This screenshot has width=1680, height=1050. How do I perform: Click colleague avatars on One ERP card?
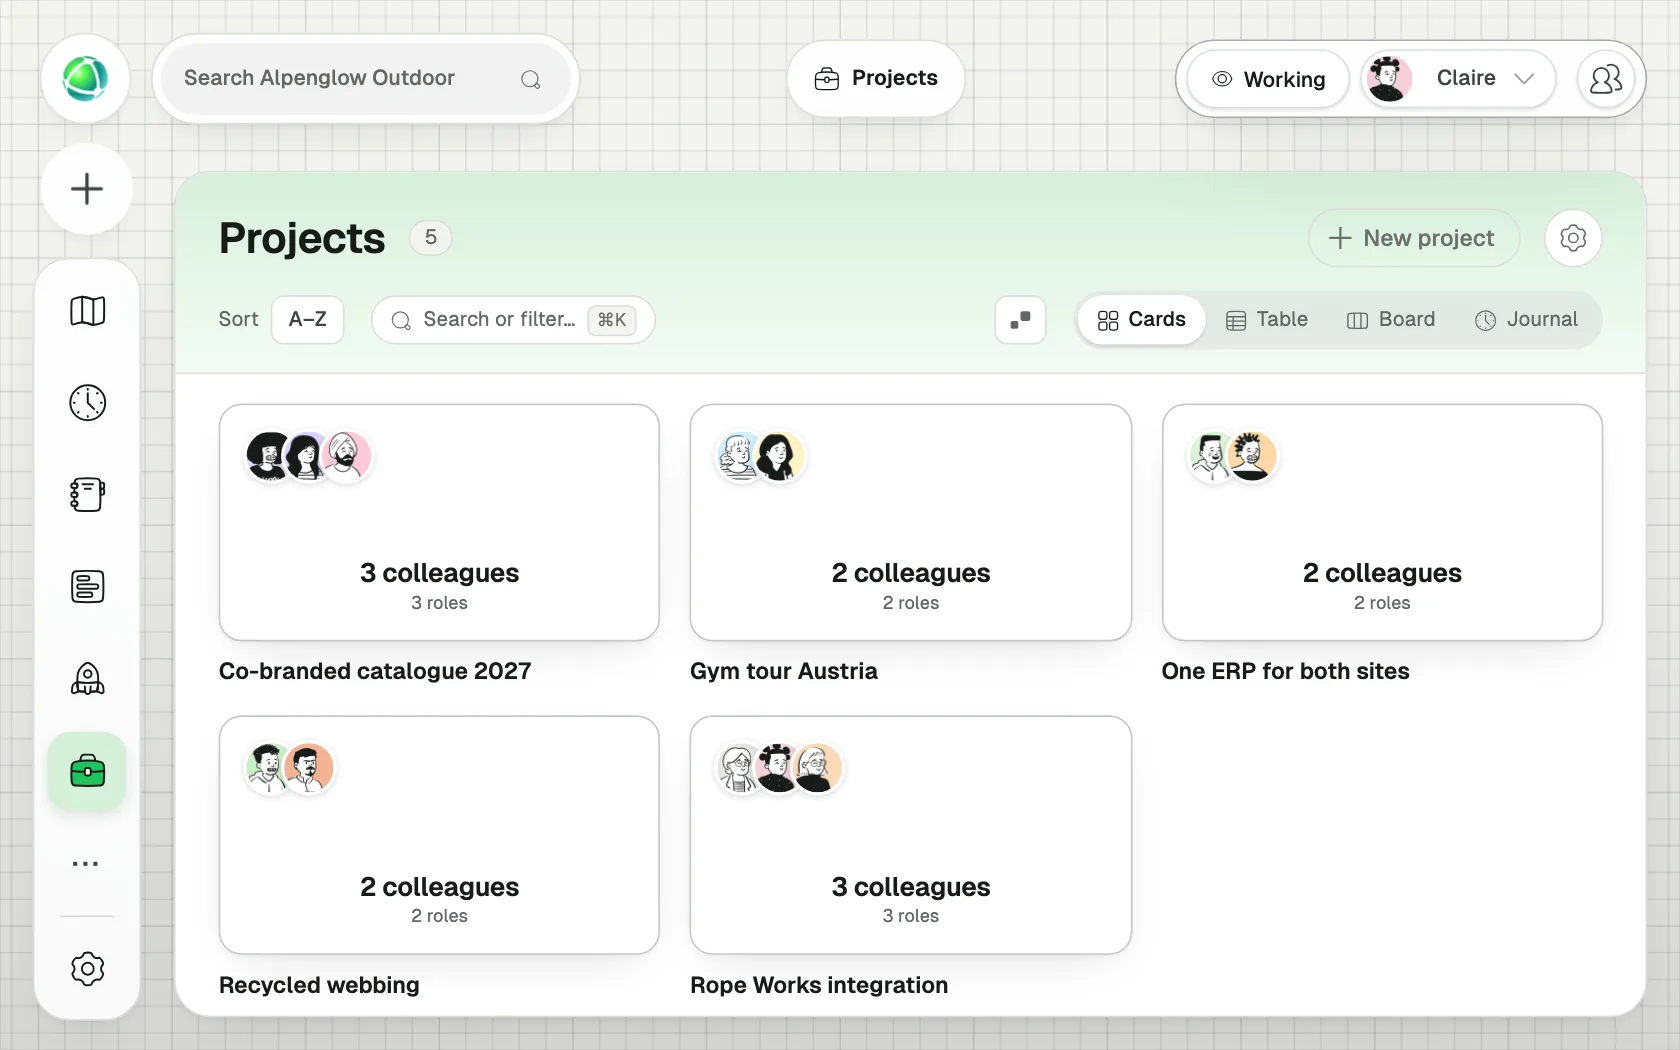[x=1232, y=457]
